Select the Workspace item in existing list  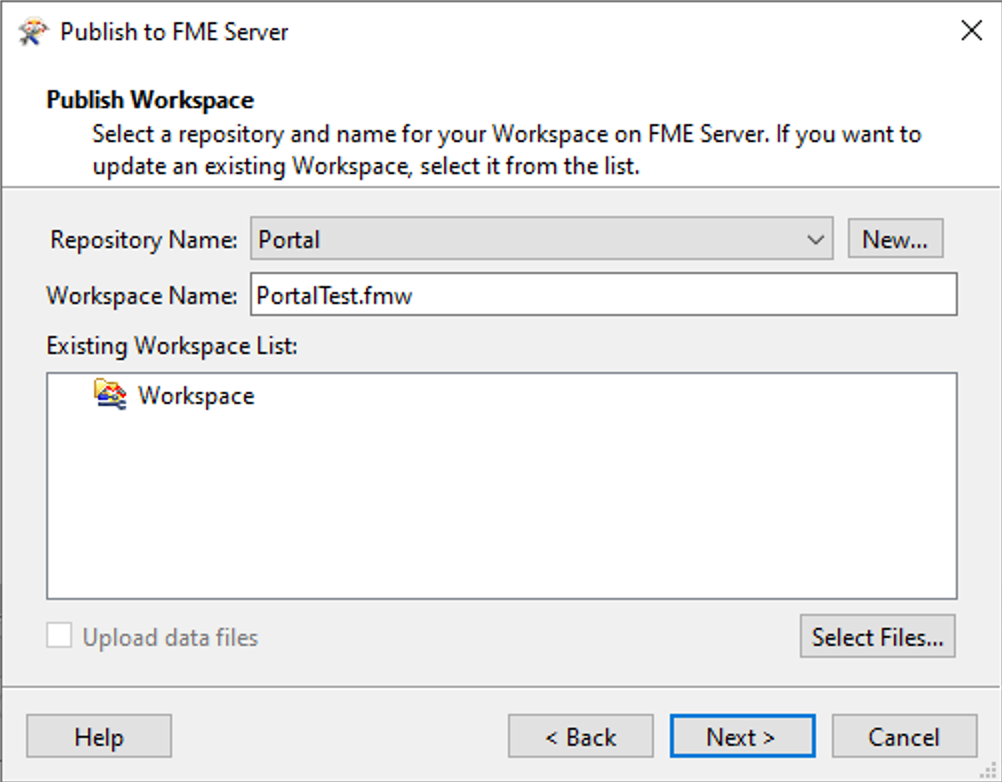pos(196,396)
